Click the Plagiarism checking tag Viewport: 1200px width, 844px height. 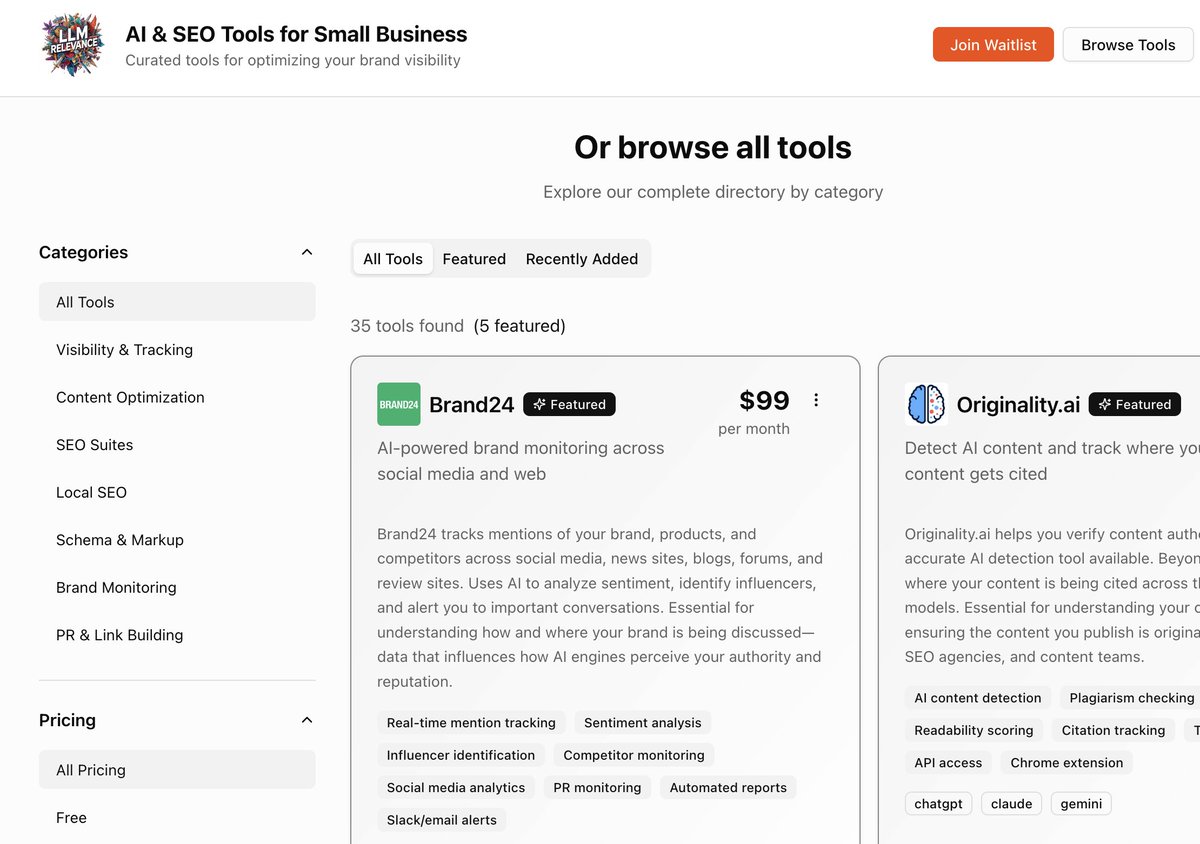click(1130, 698)
